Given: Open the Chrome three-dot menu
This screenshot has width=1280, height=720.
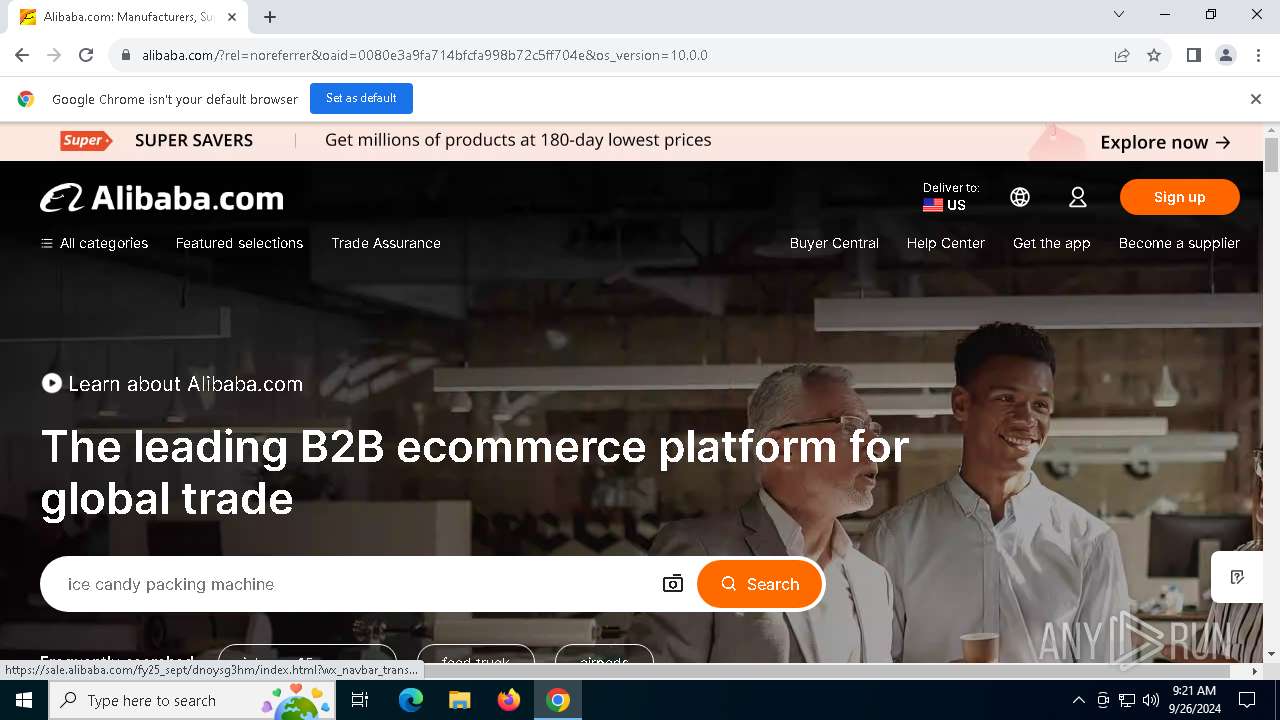Looking at the screenshot, I should pos(1257,55).
